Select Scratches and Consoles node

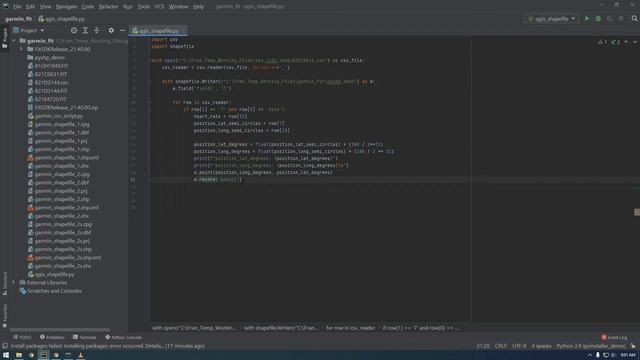pyautogui.click(x=54, y=291)
